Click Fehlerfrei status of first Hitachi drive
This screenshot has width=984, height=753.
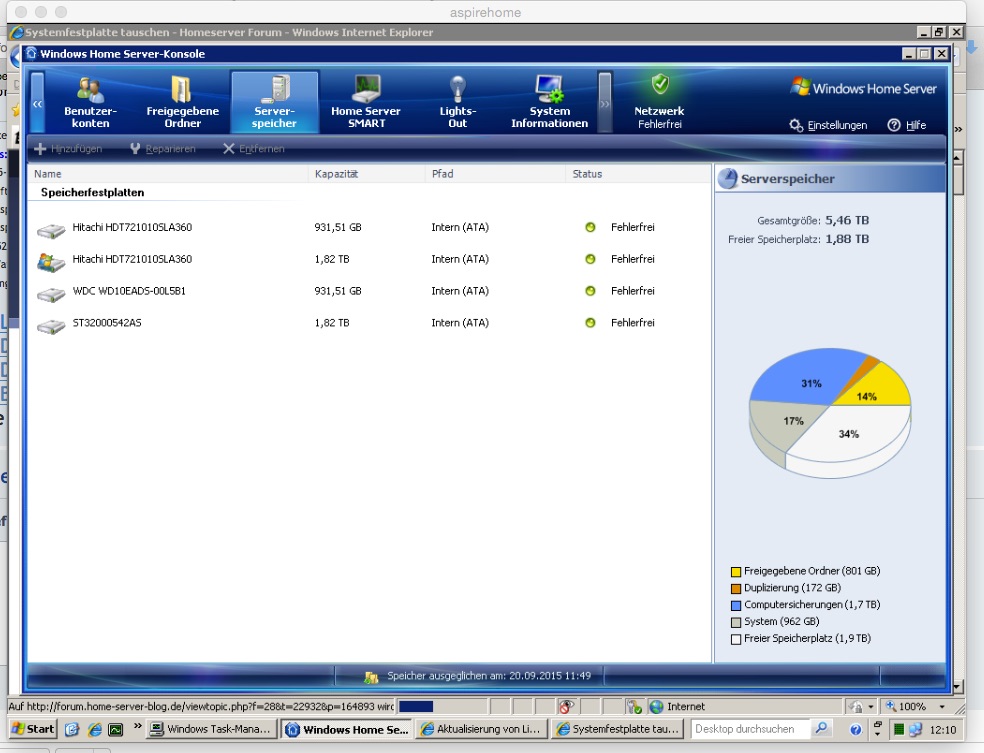click(633, 227)
